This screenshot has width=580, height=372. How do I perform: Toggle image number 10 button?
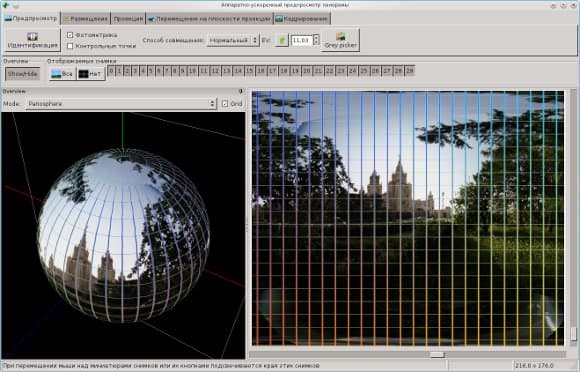192,71
